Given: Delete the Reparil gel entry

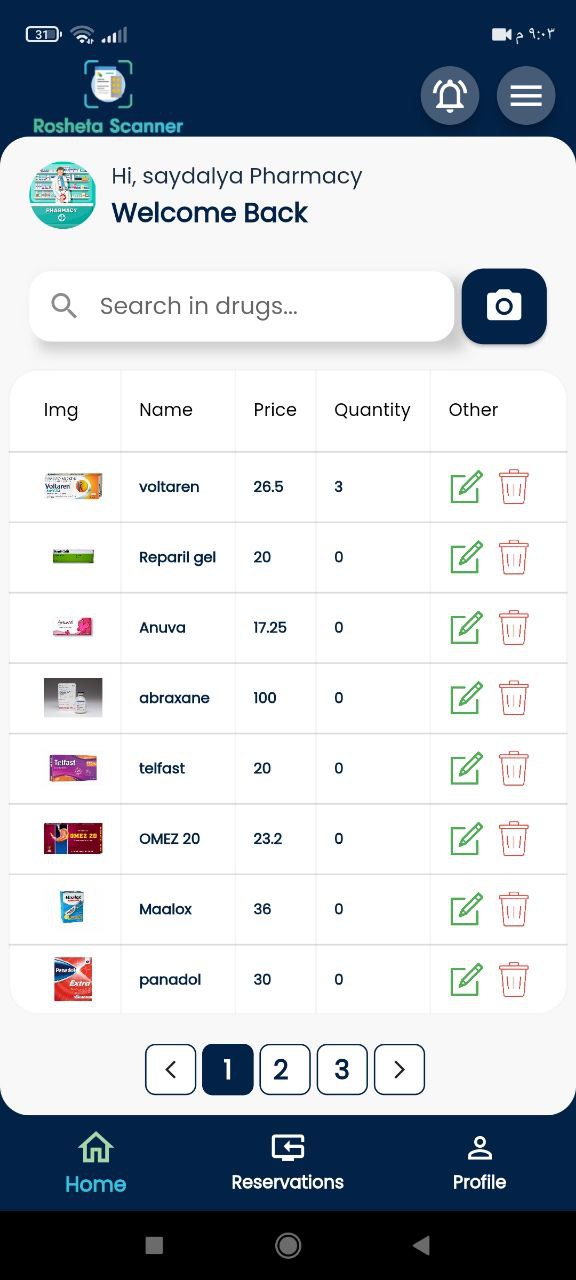Looking at the screenshot, I should (x=513, y=557).
